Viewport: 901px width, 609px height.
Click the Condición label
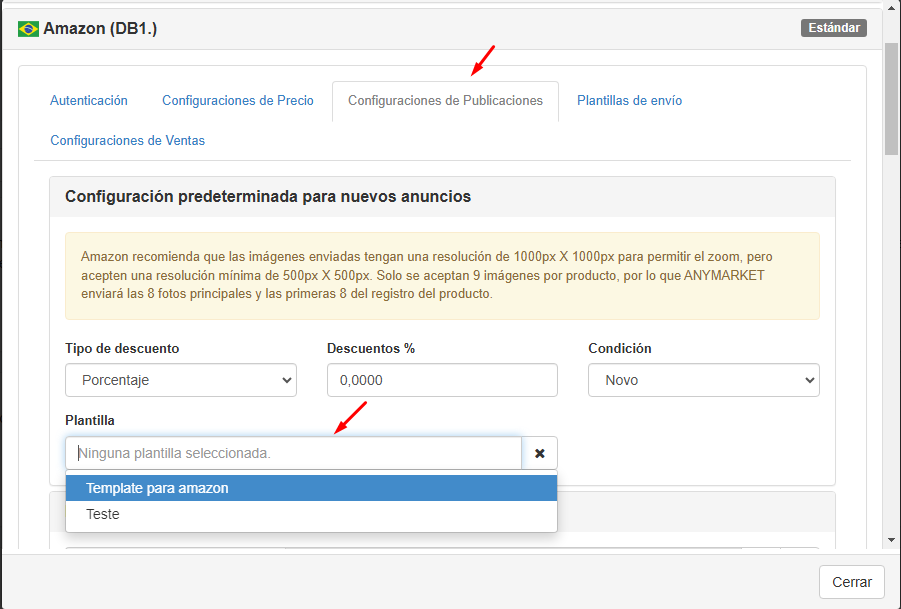[x=619, y=349]
